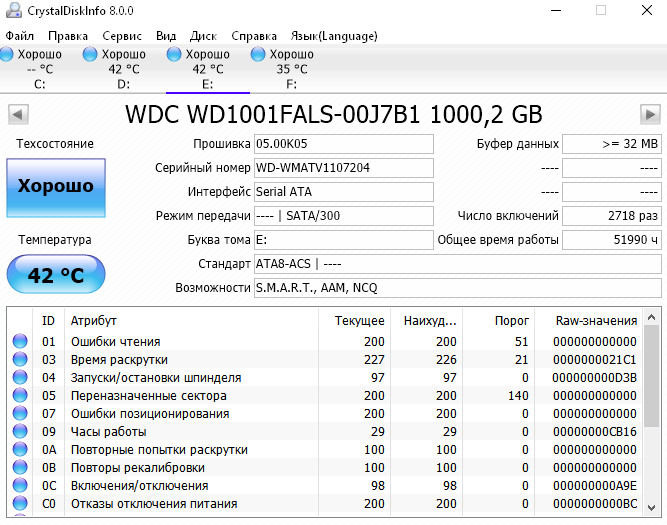Click status orb for attribute 01 Ошибки чтения
Viewport: 667px width, 525px height.
[x=20, y=341]
